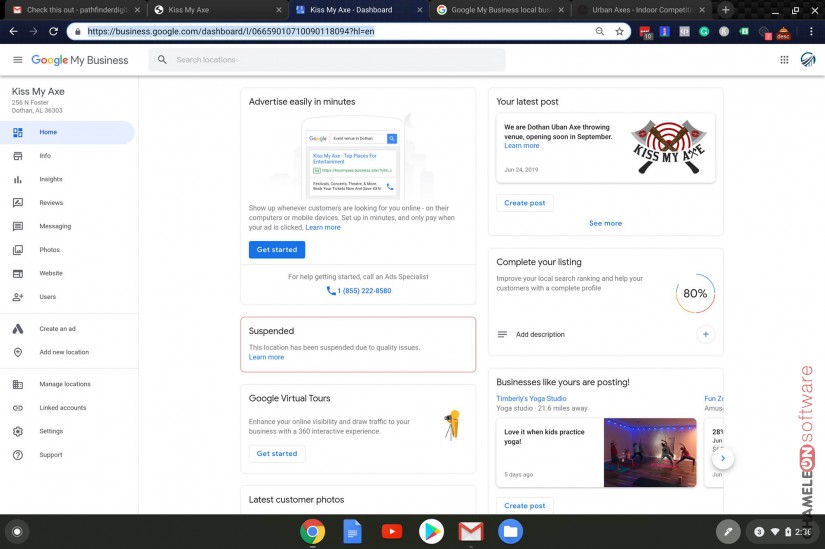Click the Insights bar chart icon

(x=18, y=179)
